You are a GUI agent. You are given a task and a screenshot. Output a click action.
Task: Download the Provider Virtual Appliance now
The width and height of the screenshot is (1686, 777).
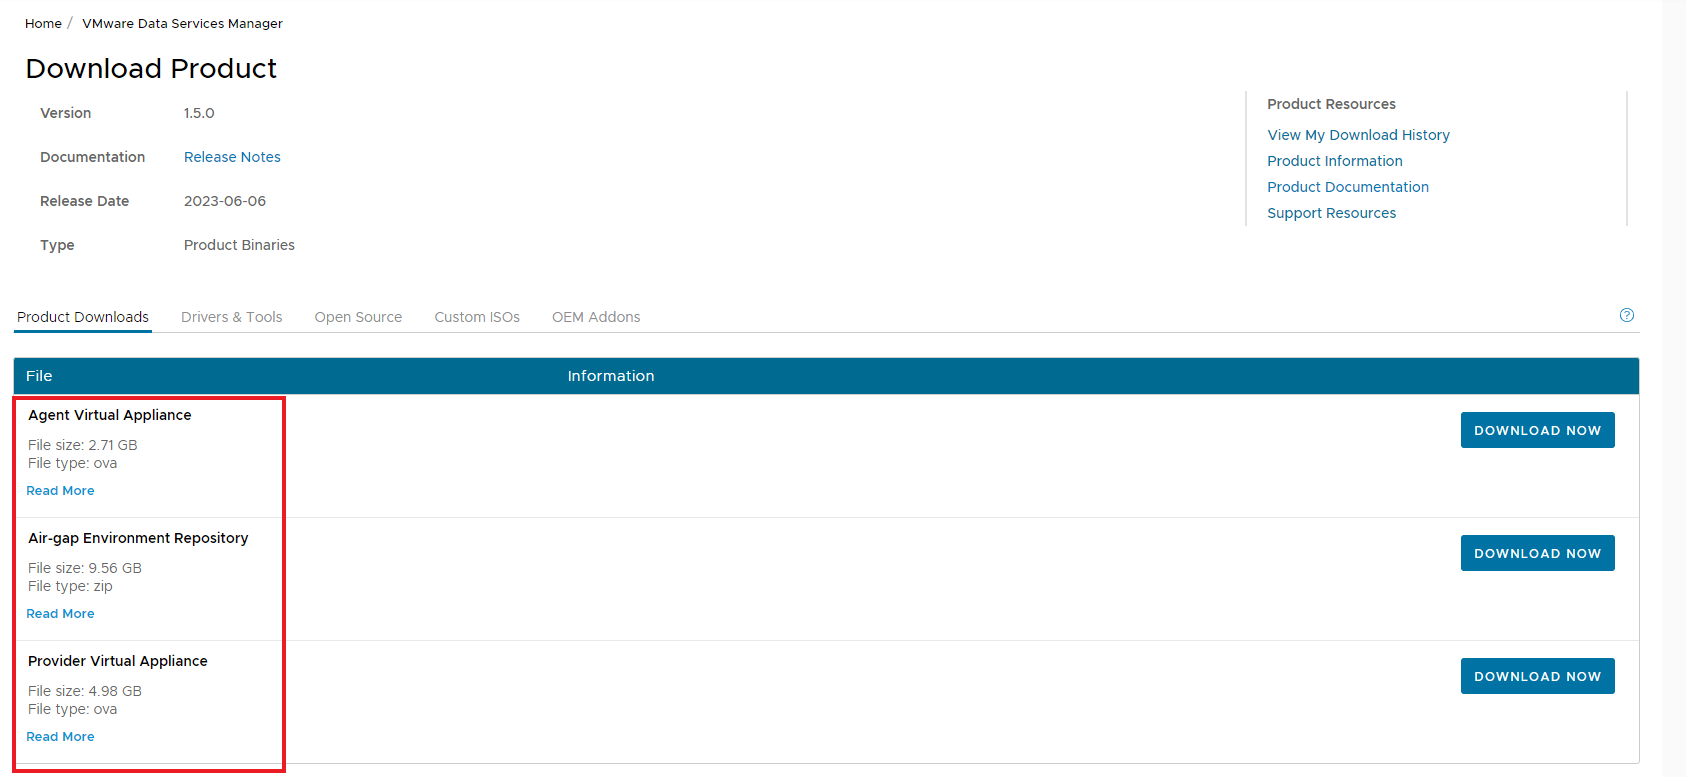[1537, 676]
